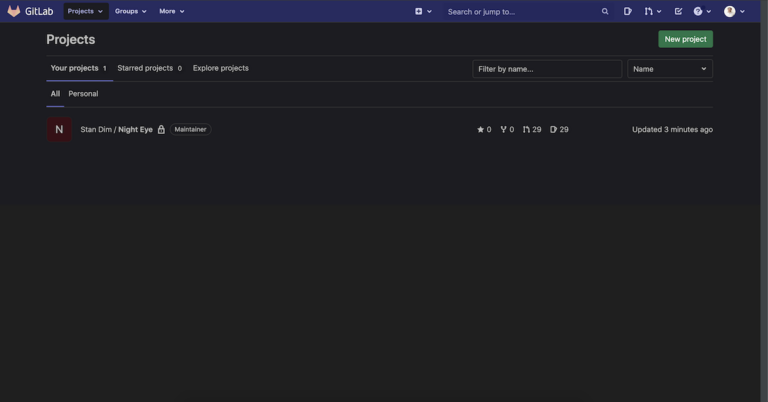Open Night Eye issues count 29
This screenshot has height=402, width=768.
tap(559, 129)
